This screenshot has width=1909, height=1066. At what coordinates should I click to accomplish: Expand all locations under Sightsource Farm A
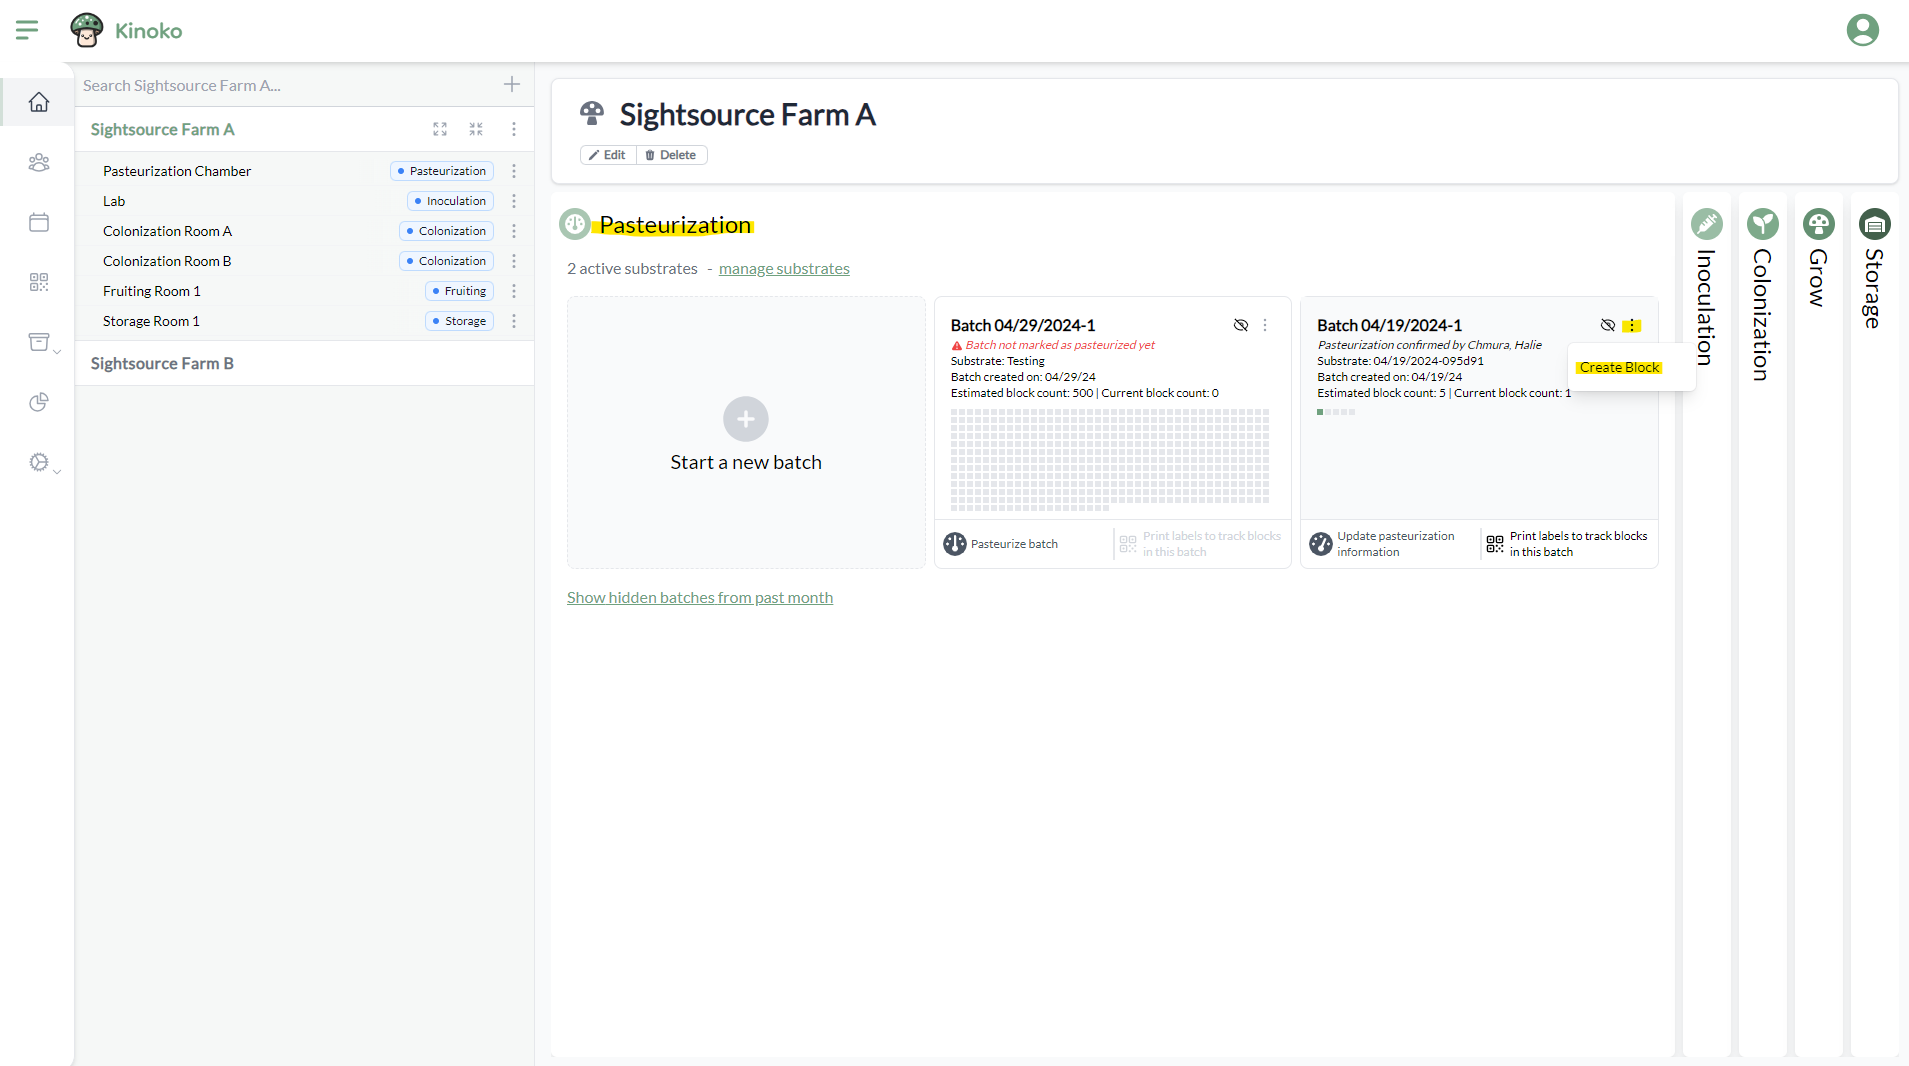click(x=440, y=129)
